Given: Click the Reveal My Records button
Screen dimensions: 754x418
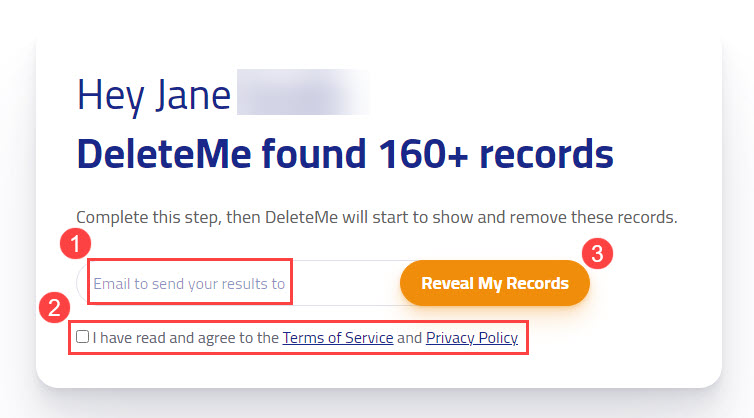Looking at the screenshot, I should 495,283.
